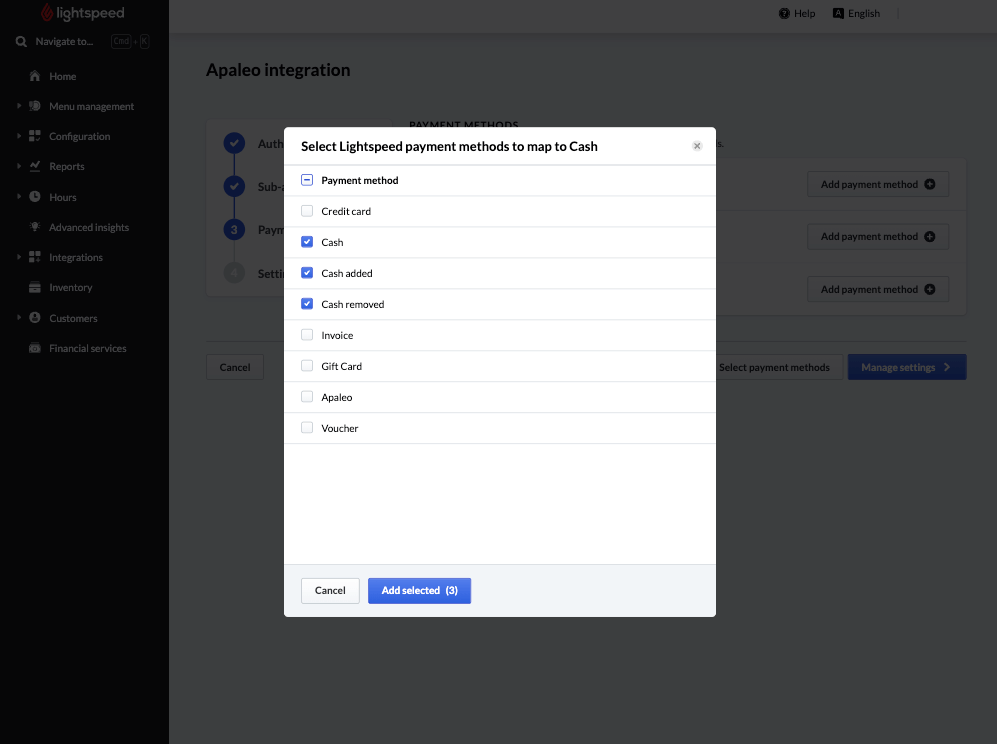
Task: Click plus icon on first Add payment method
Action: 930,184
